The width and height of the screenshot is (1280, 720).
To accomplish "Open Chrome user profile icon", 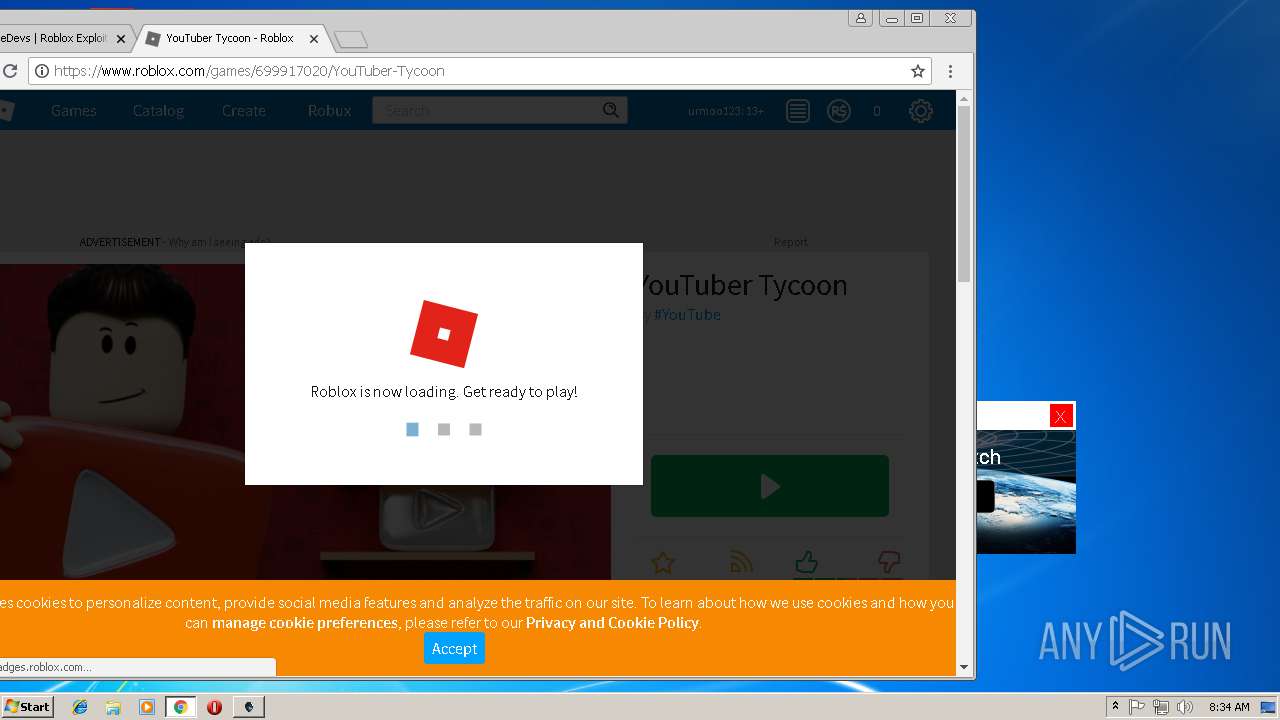I will click(x=860, y=18).
